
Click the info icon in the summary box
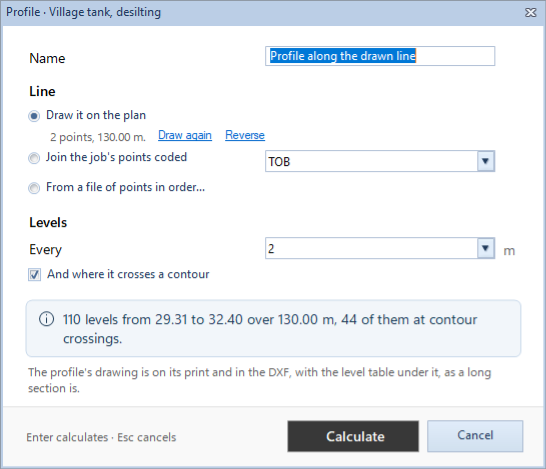point(46,319)
